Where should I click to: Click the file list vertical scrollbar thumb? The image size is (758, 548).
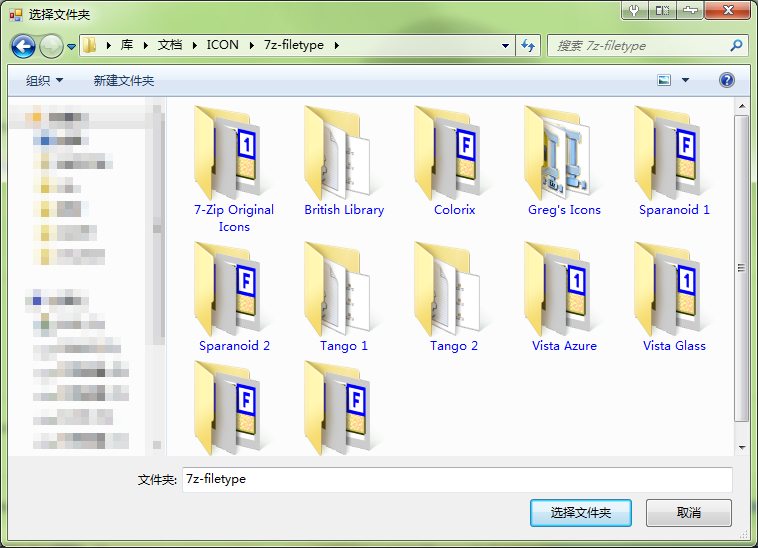pyautogui.click(x=742, y=268)
